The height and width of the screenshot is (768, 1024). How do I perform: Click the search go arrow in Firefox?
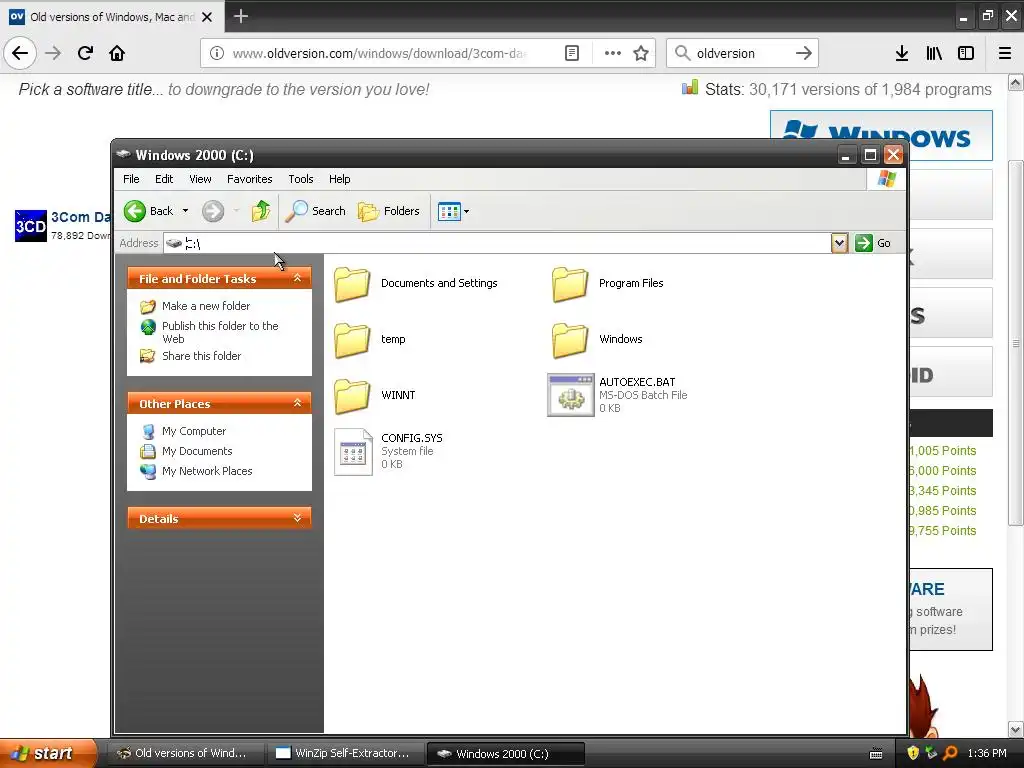tap(804, 53)
